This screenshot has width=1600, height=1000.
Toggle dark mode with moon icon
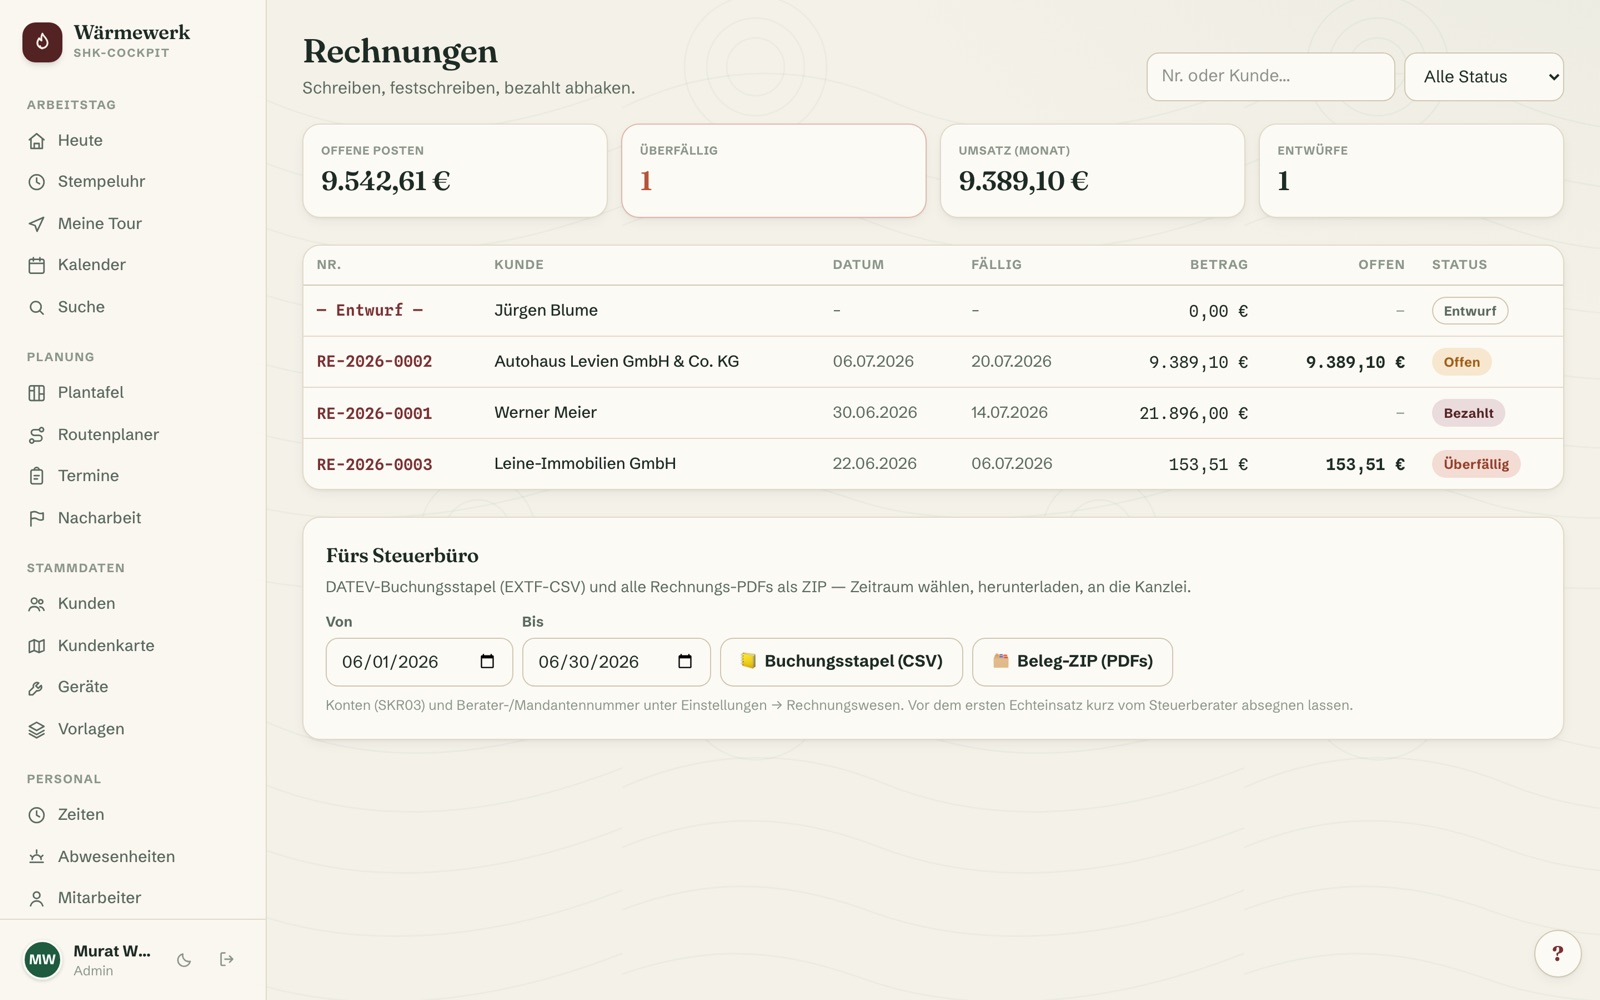[184, 960]
